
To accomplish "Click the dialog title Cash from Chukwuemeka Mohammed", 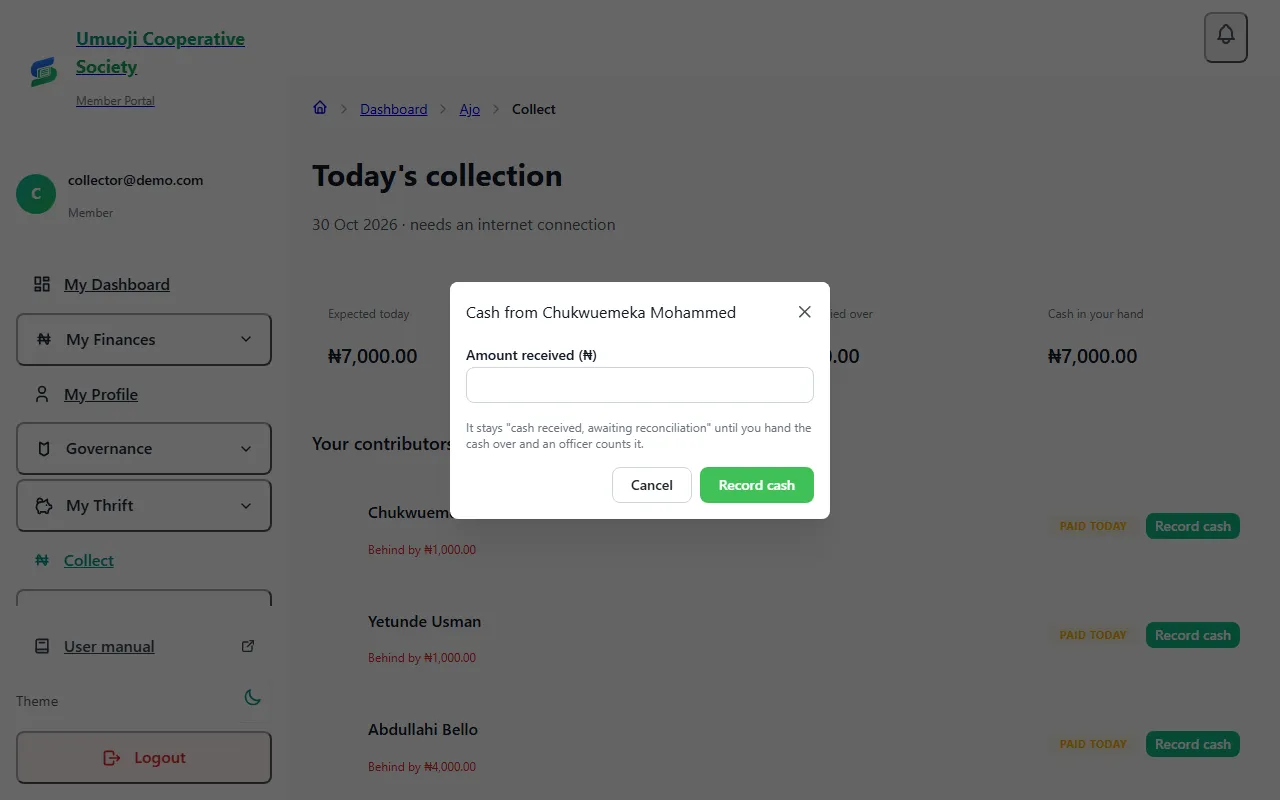I will point(601,312).
